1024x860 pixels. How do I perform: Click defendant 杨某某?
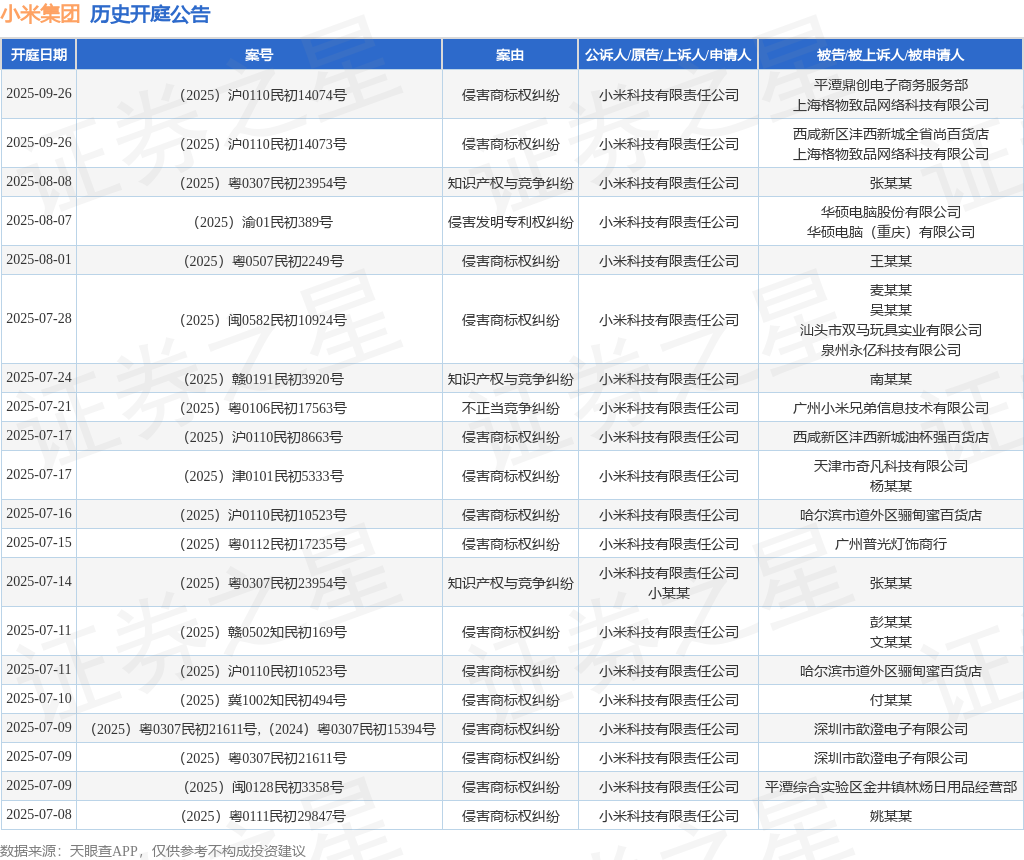(x=891, y=486)
